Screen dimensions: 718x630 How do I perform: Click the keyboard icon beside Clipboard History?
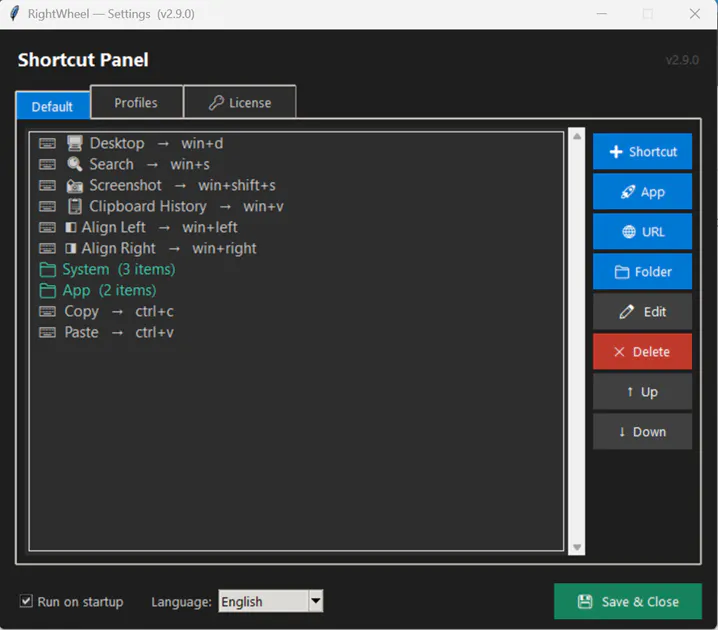[x=47, y=206]
